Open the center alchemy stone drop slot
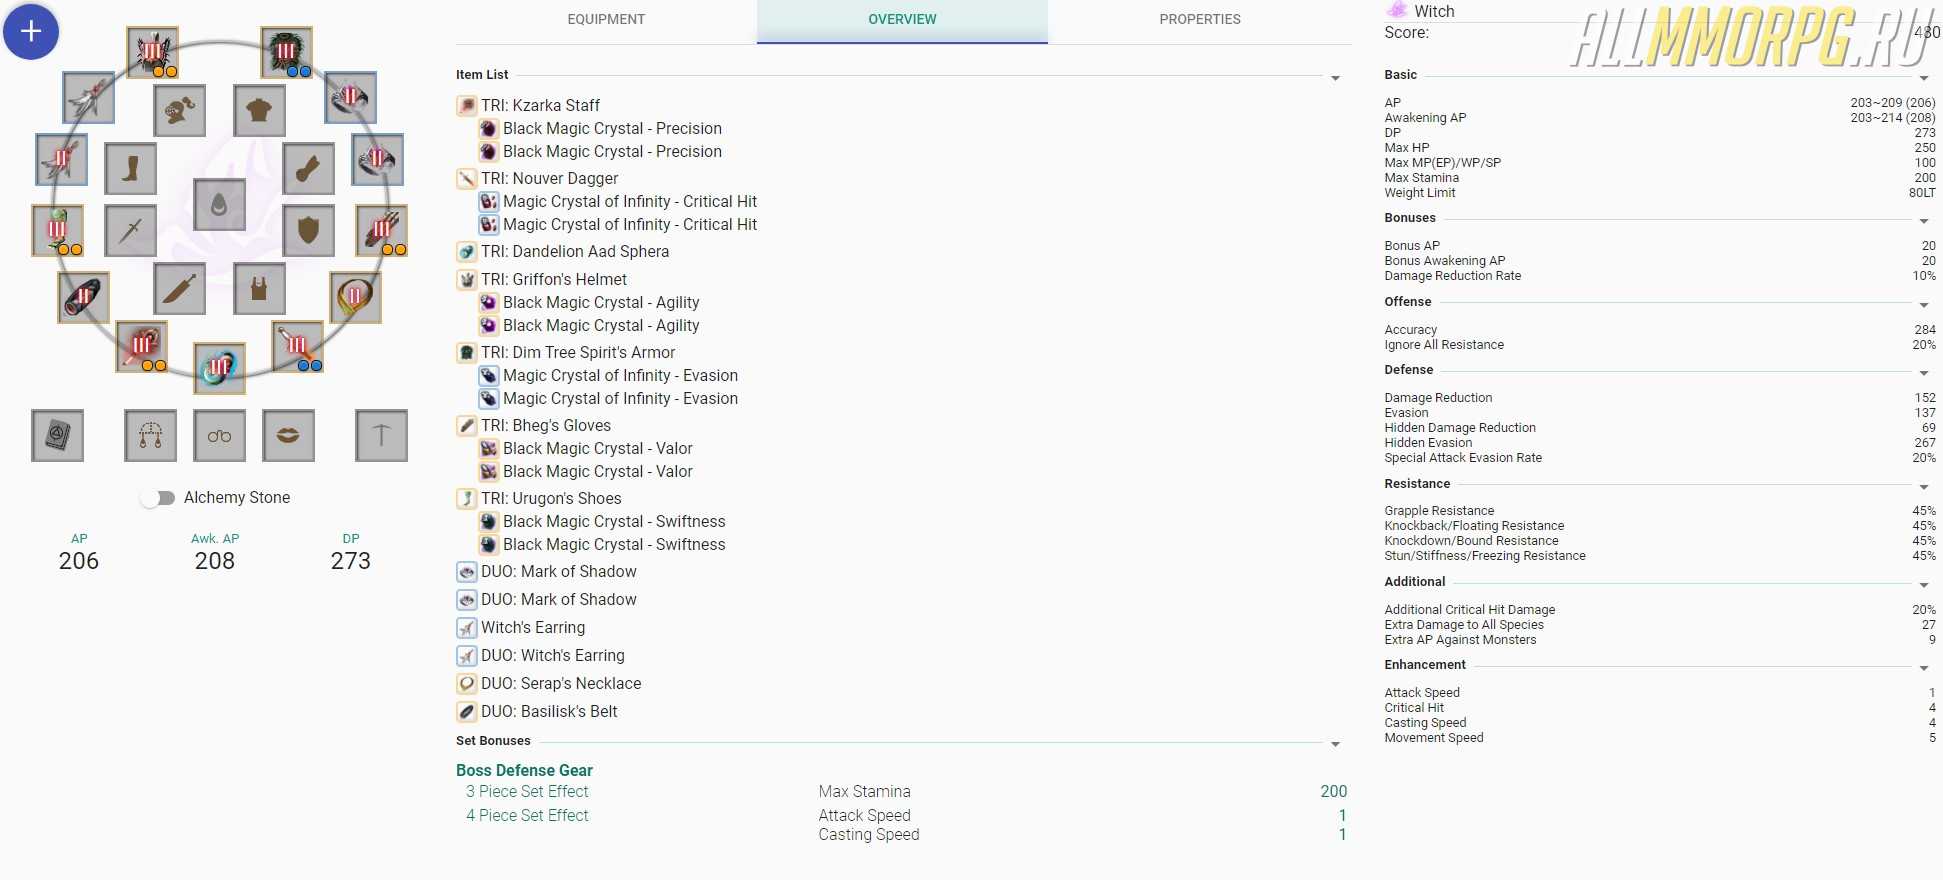 pyautogui.click(x=219, y=205)
